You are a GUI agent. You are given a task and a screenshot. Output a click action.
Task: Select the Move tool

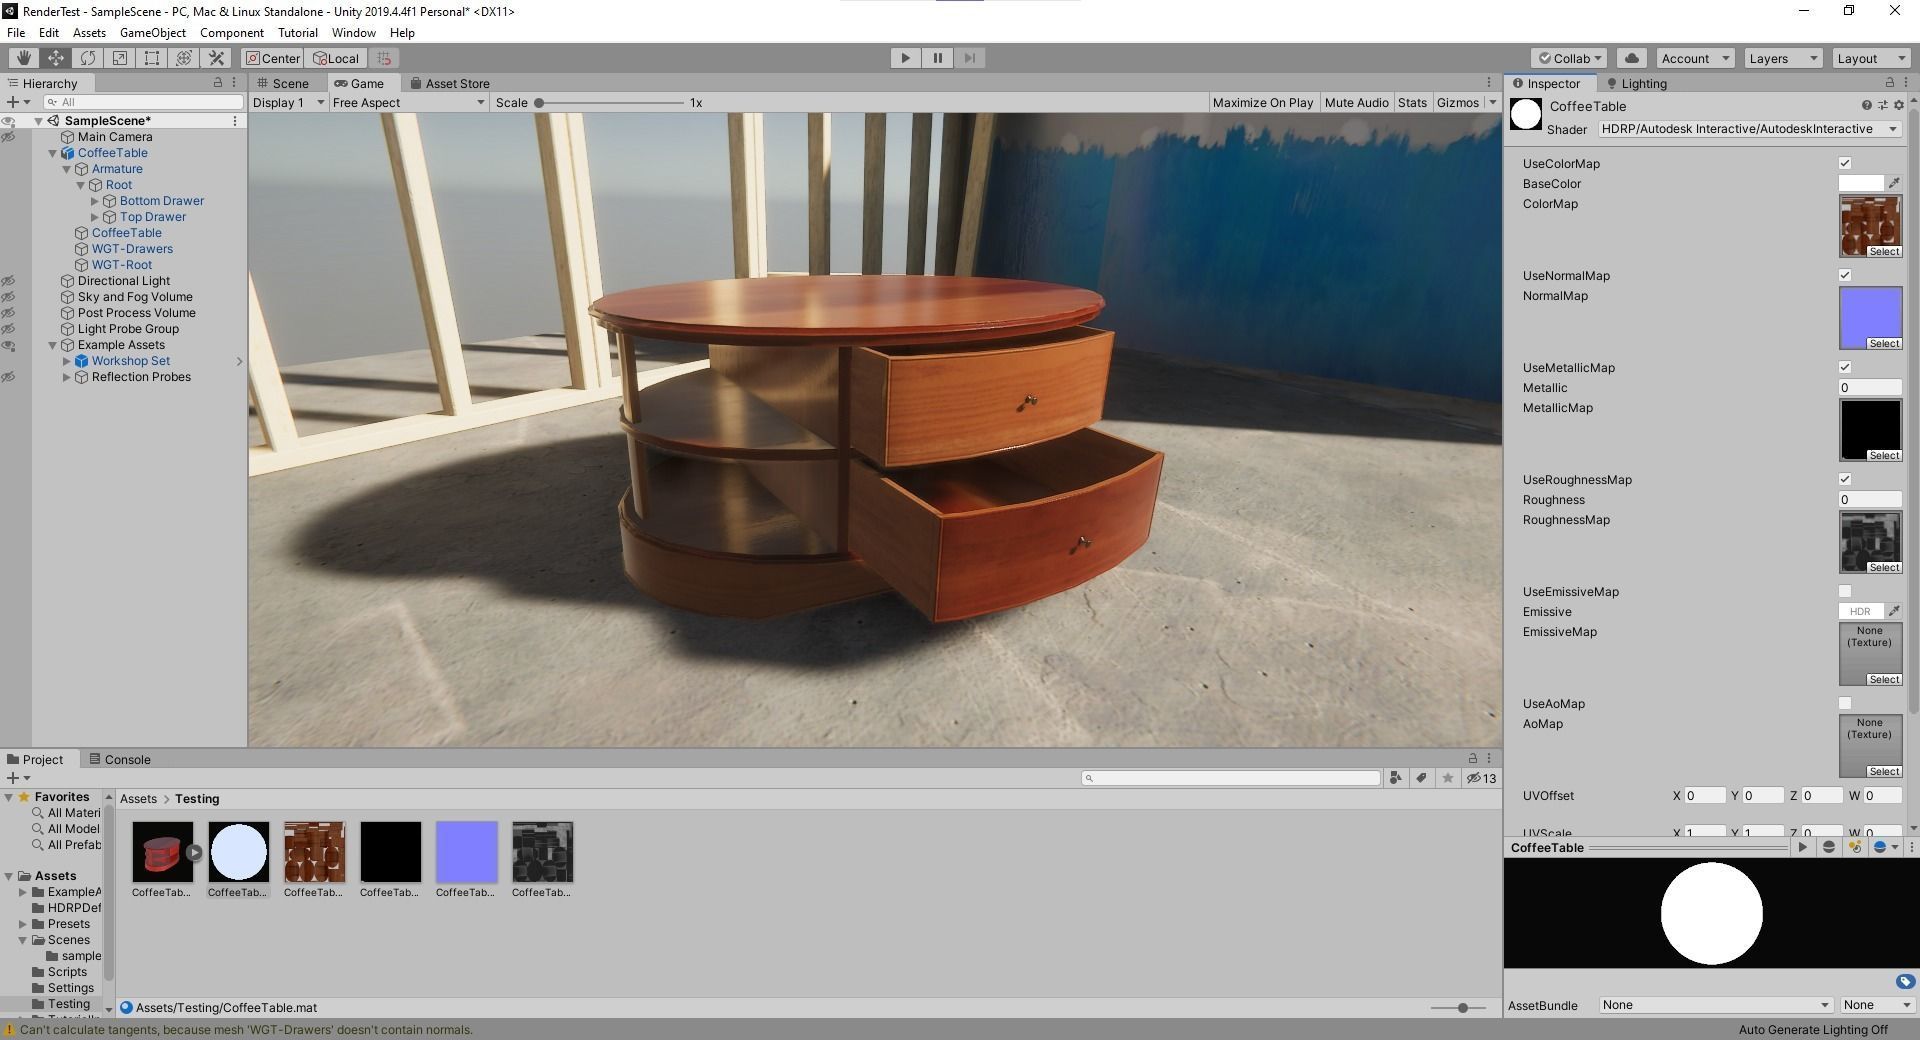click(x=55, y=58)
